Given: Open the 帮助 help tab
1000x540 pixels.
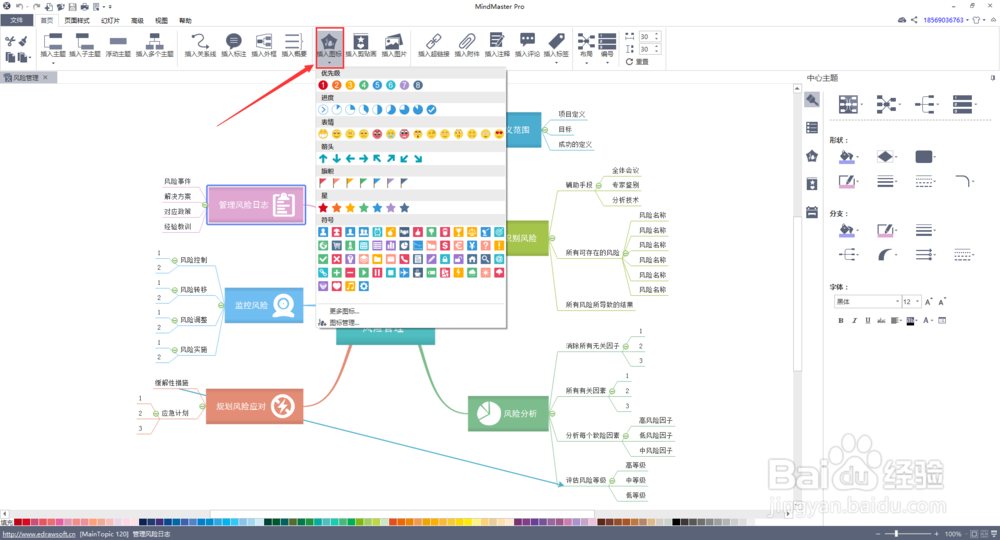Looking at the screenshot, I should [185, 20].
